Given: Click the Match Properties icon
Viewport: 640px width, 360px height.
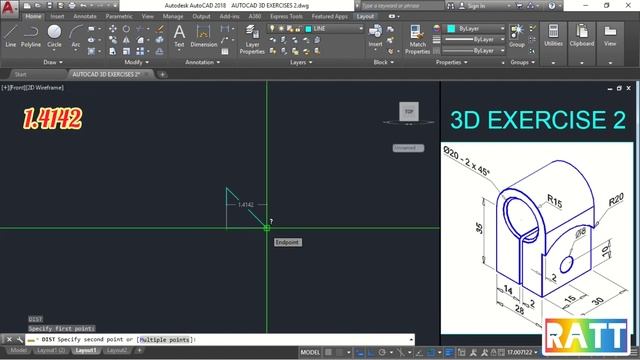Looking at the screenshot, I should click(x=417, y=39).
